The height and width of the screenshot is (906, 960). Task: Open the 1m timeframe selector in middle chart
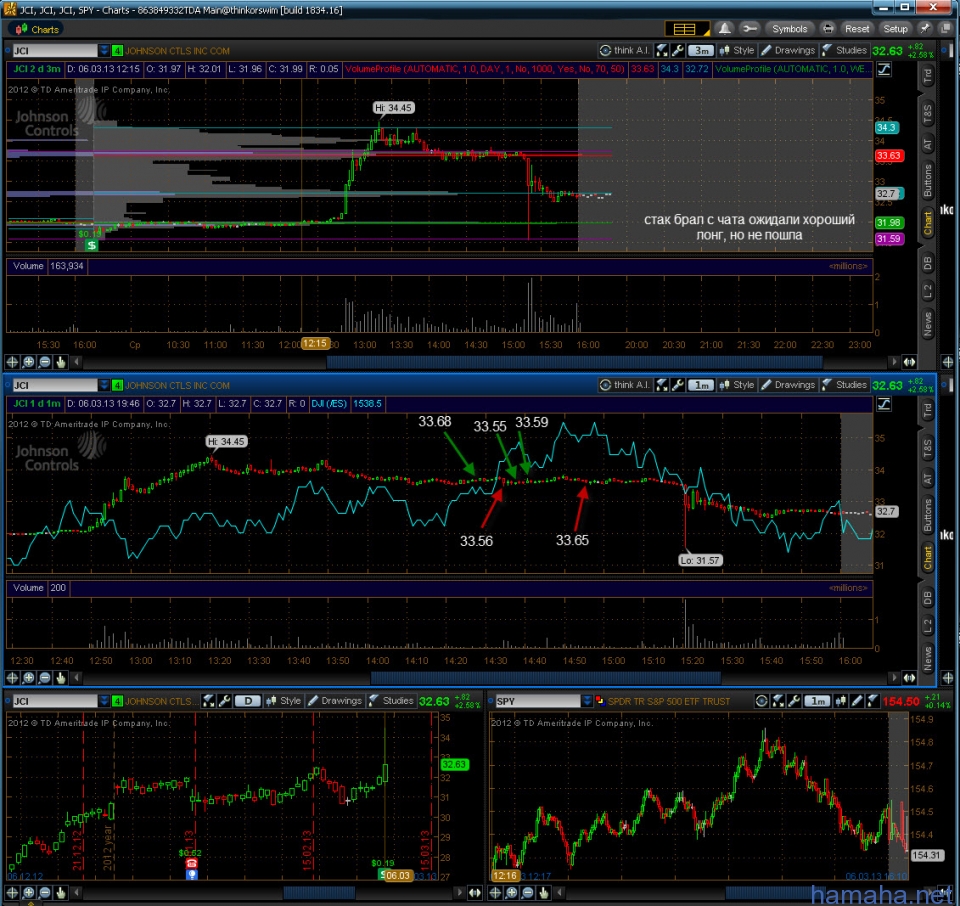(x=701, y=385)
